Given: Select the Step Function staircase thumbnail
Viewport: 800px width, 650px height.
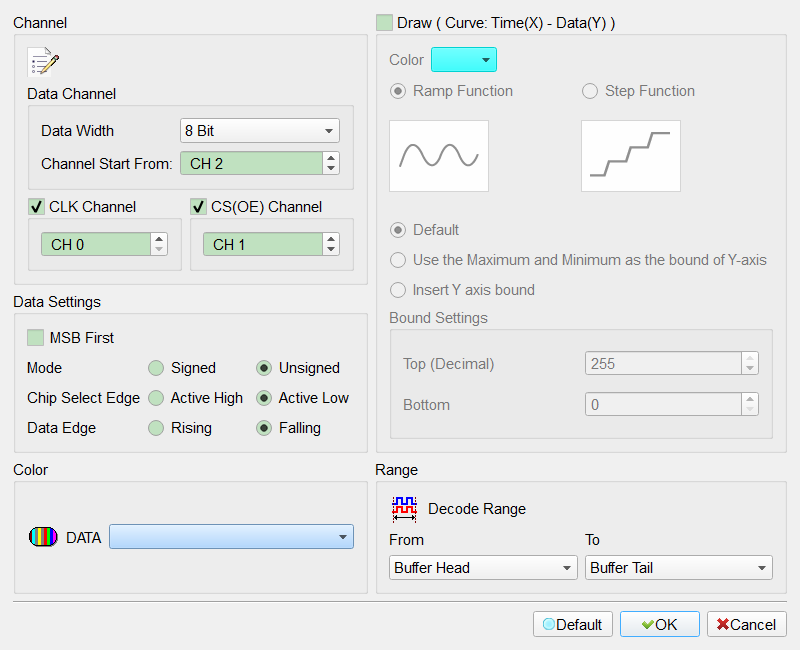Looking at the screenshot, I should coord(631,156).
